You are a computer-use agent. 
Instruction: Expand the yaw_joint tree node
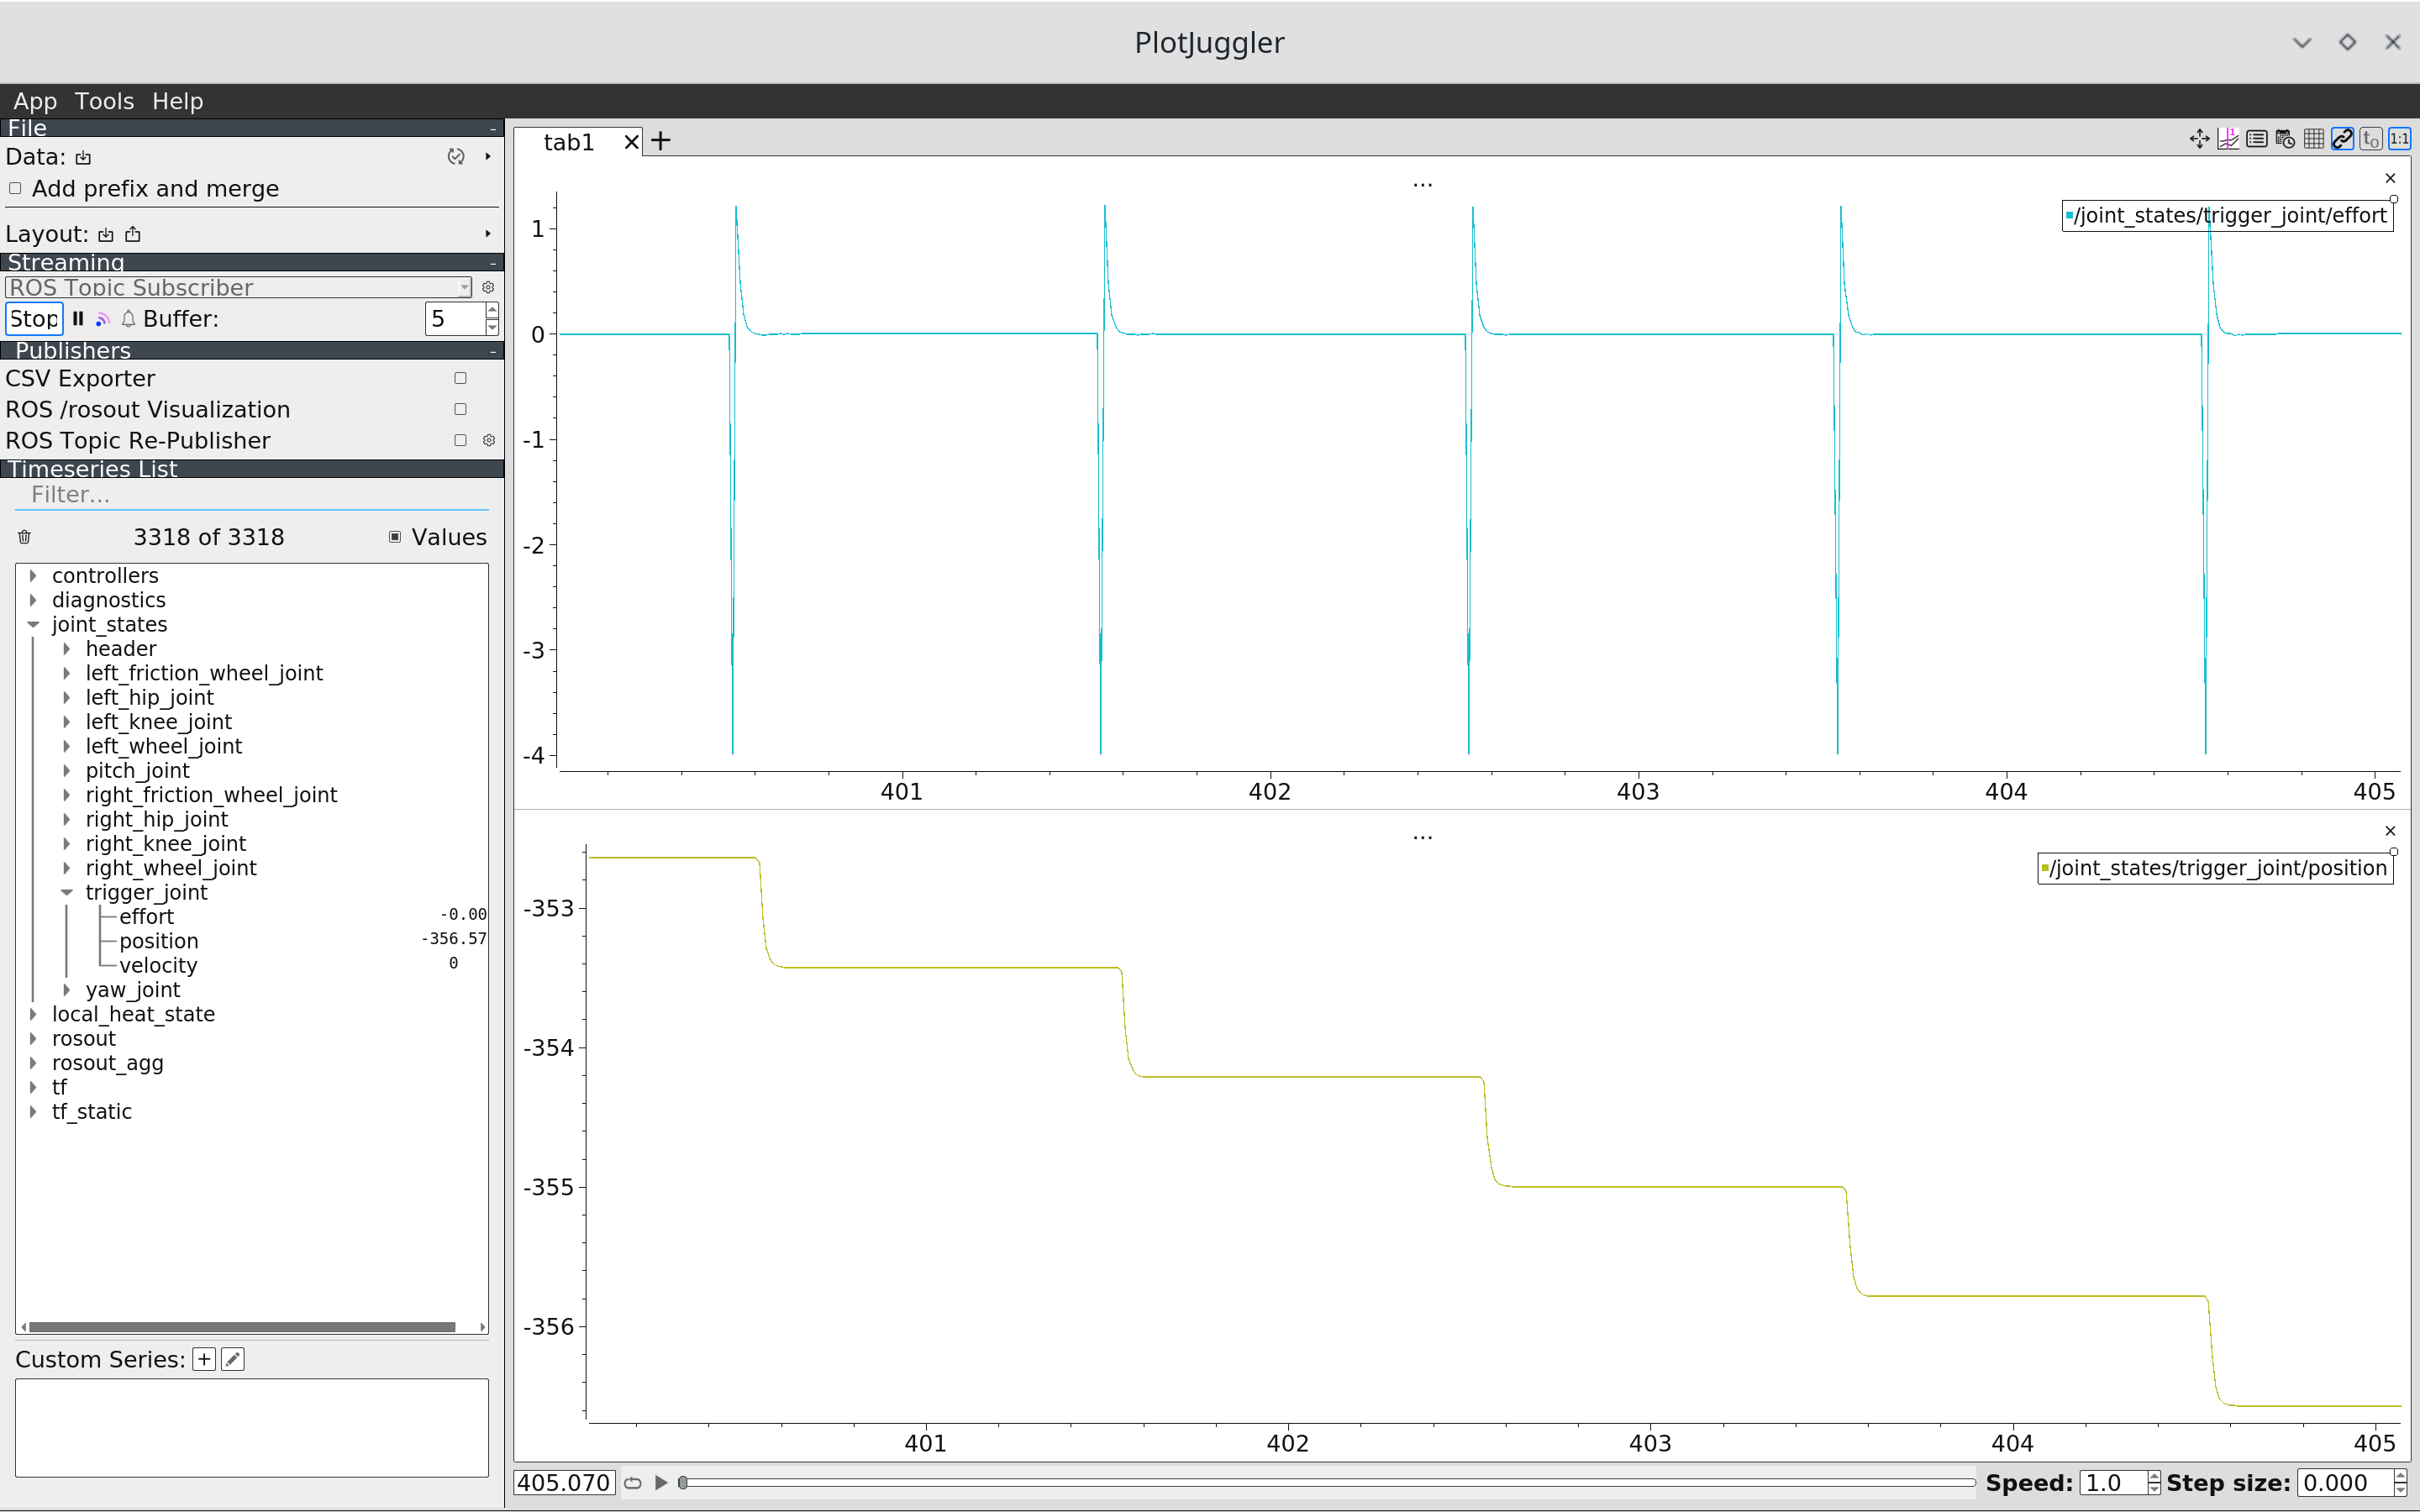[67, 990]
